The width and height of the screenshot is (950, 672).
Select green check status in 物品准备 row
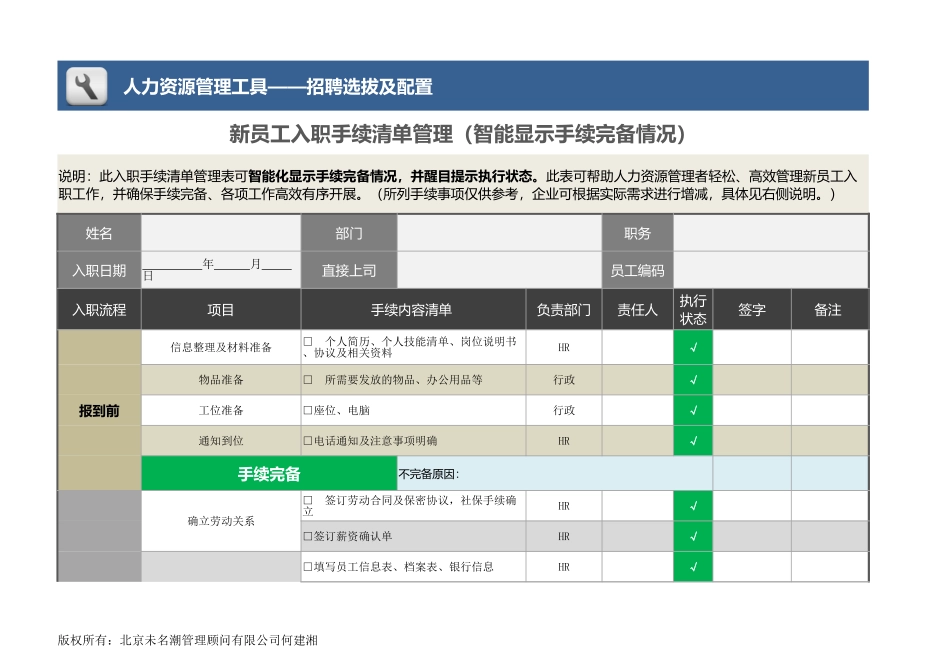click(x=693, y=380)
